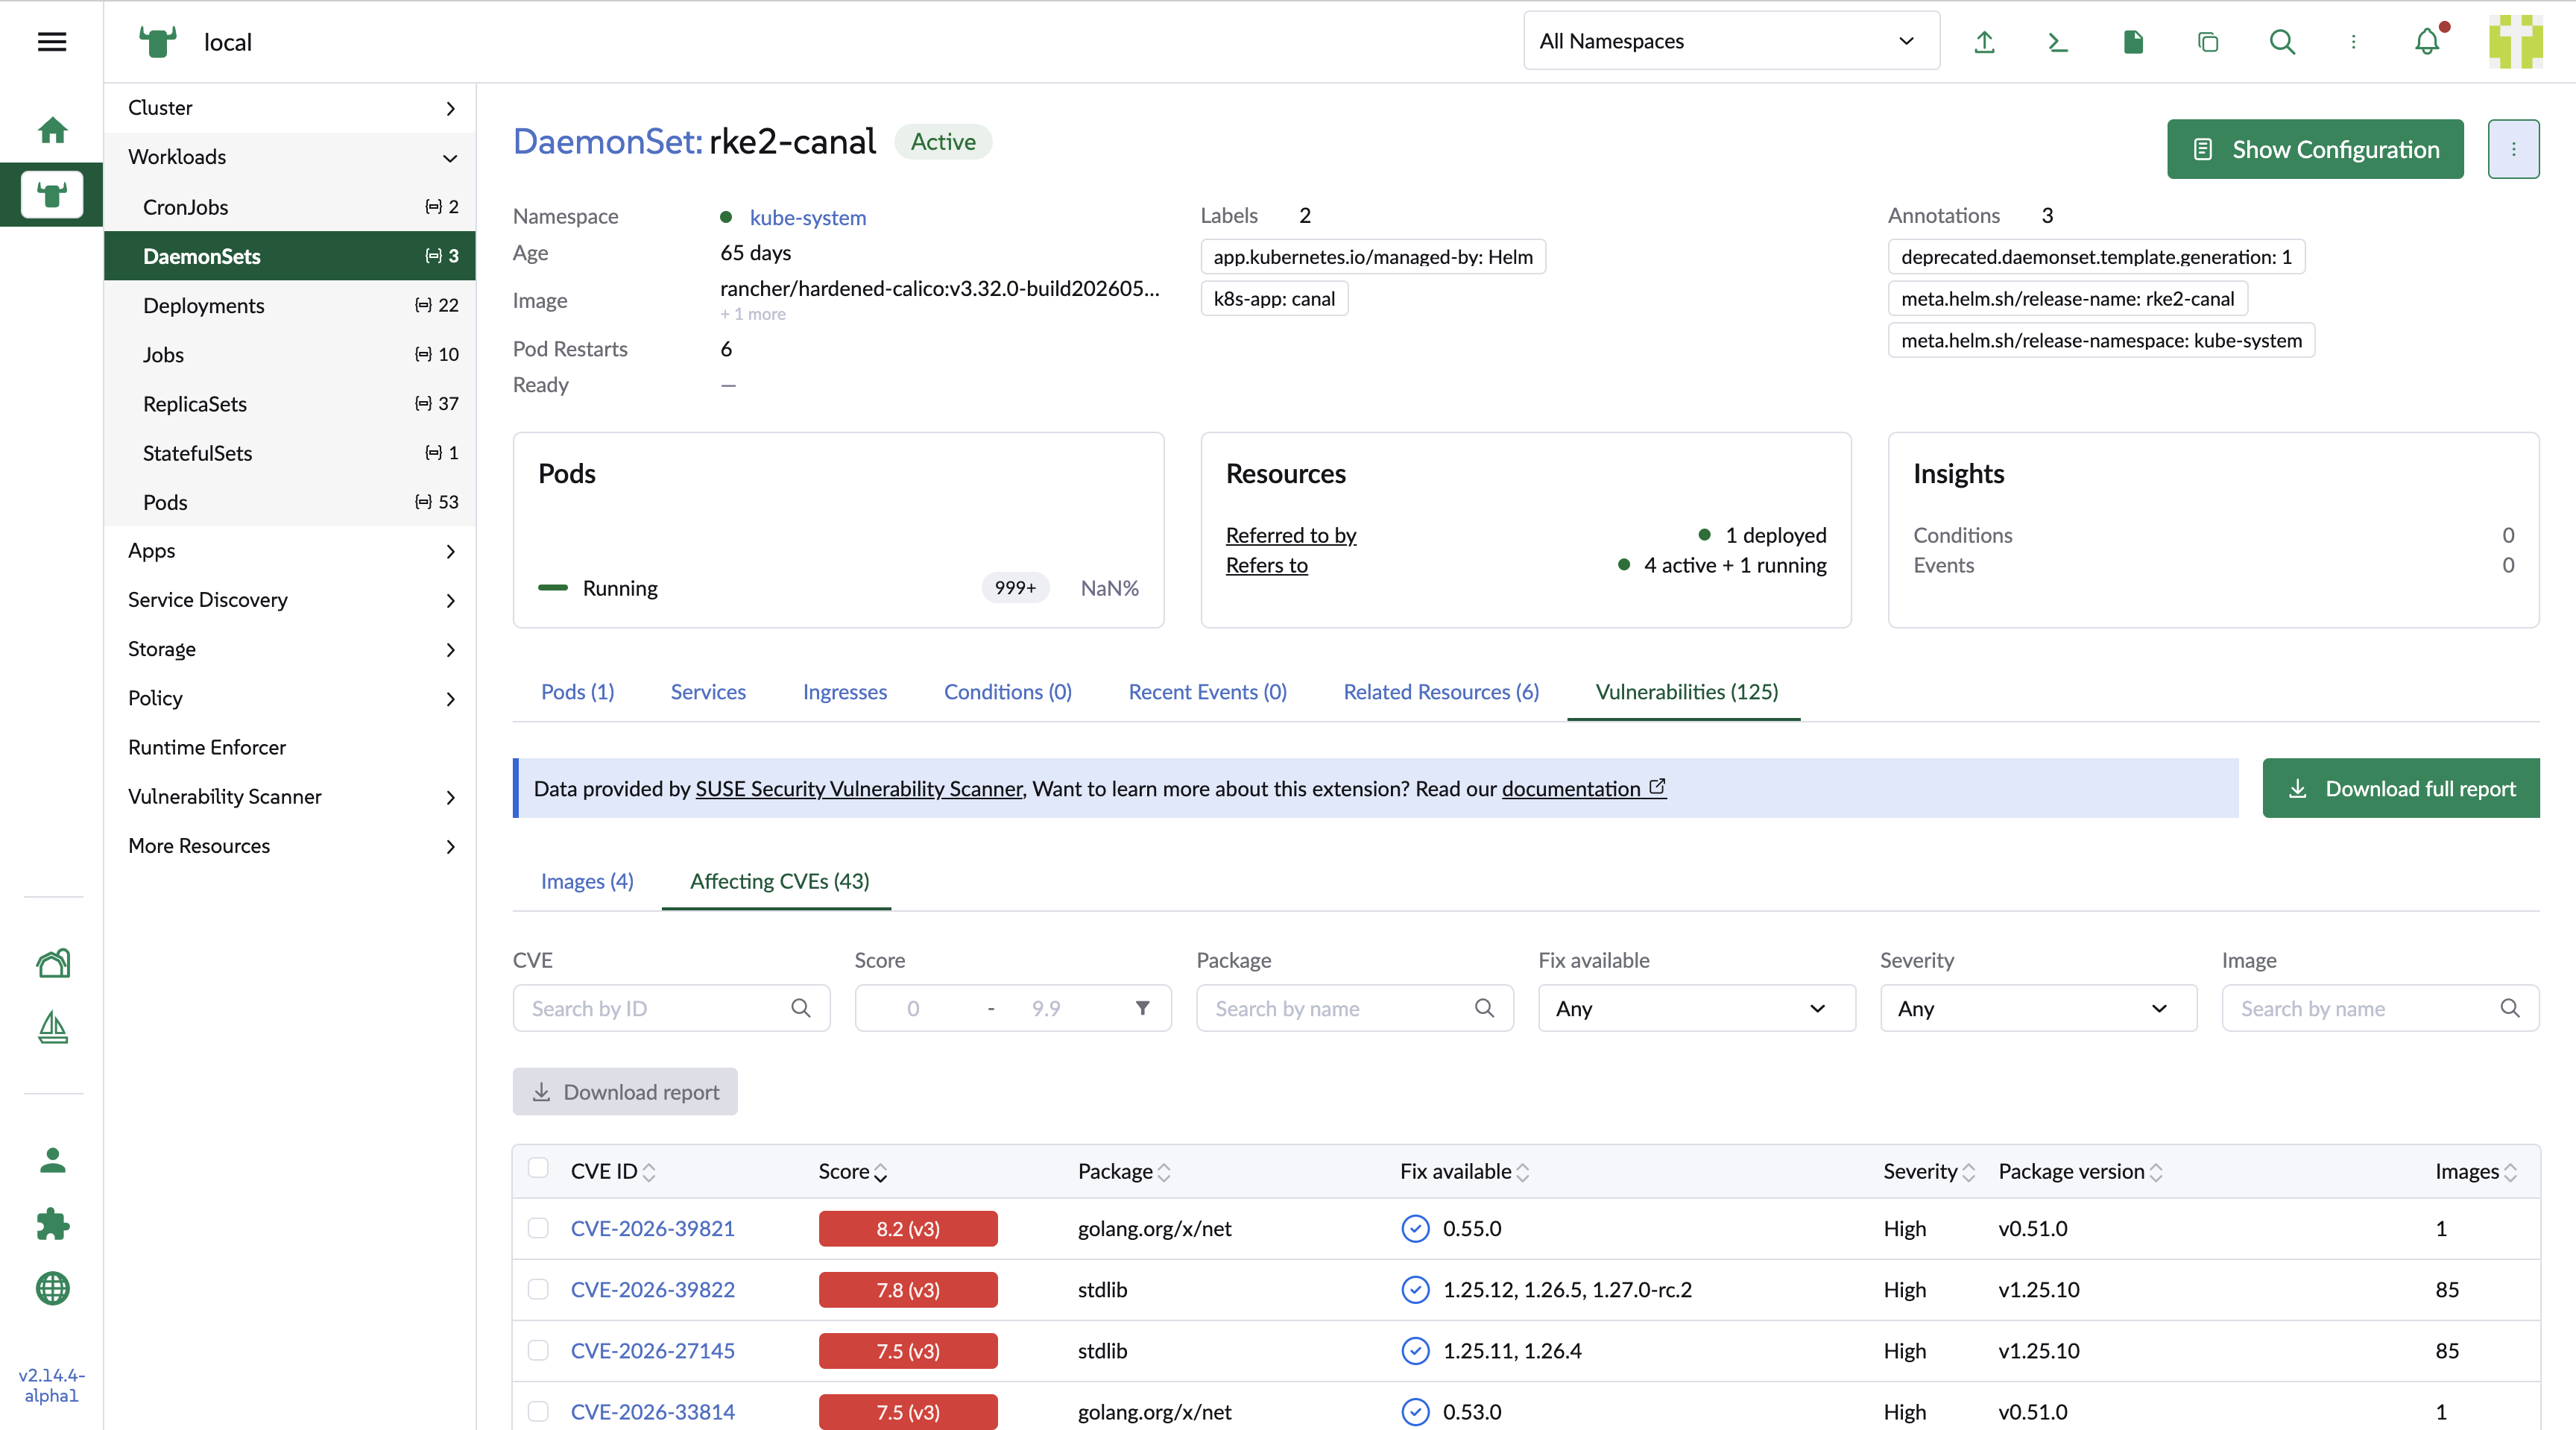This screenshot has height=1430, width=2576.
Task: Sort table by Package version column
Action: pos(2080,1171)
